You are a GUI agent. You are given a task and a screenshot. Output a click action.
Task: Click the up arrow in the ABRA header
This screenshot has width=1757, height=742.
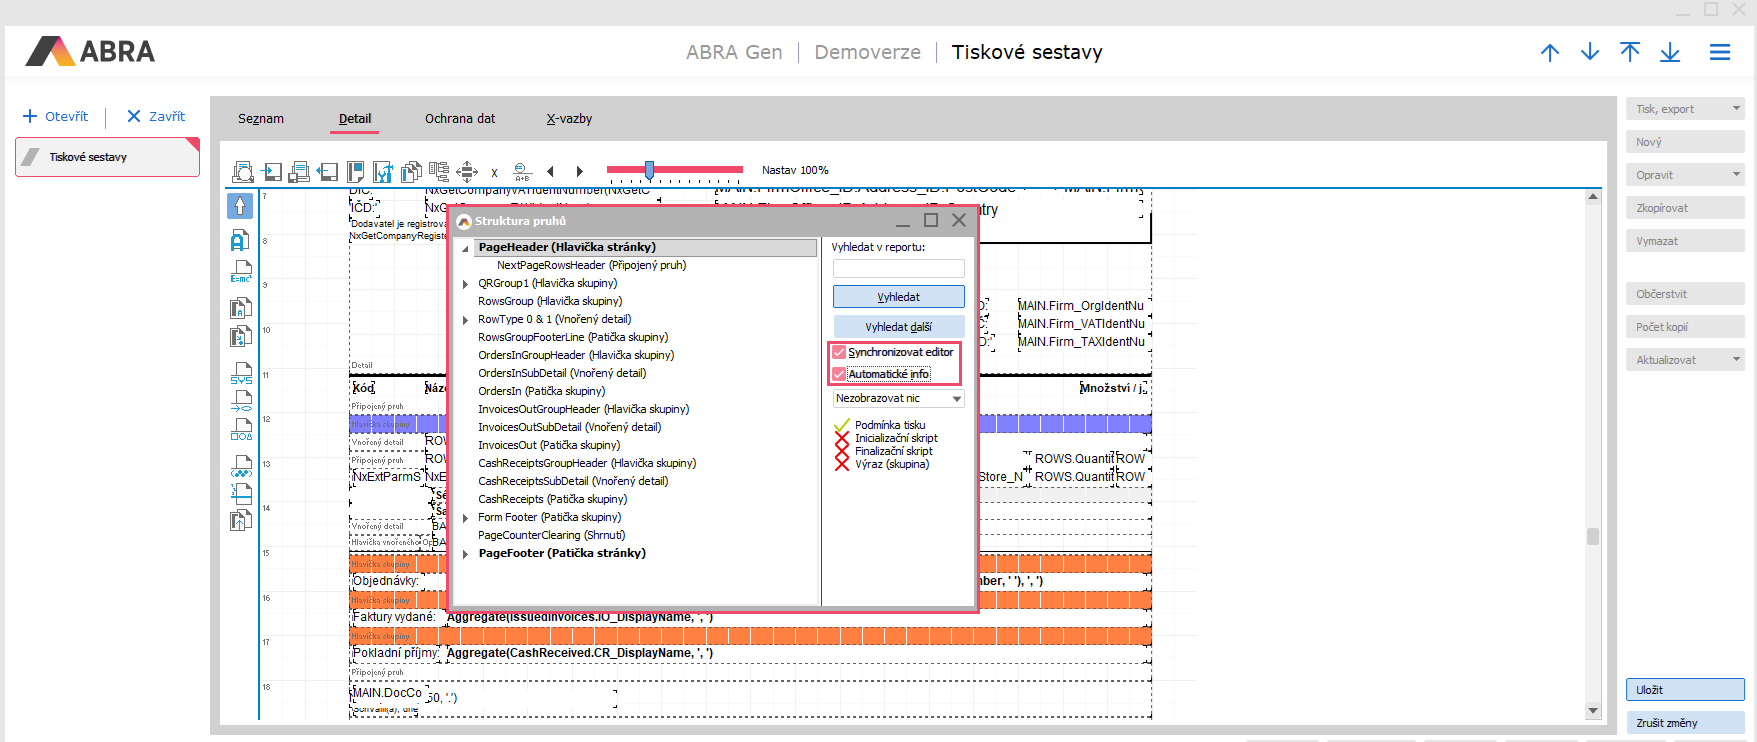(x=1550, y=52)
